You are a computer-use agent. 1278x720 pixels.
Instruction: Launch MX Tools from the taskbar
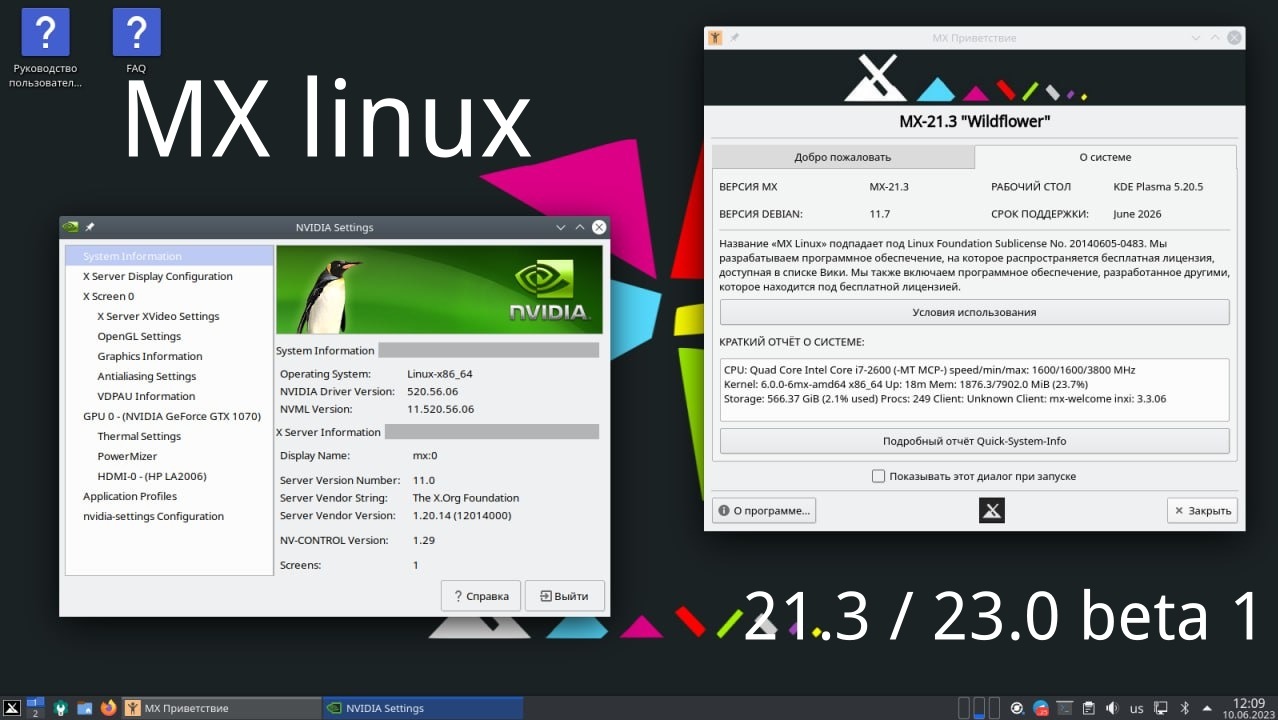point(62,708)
